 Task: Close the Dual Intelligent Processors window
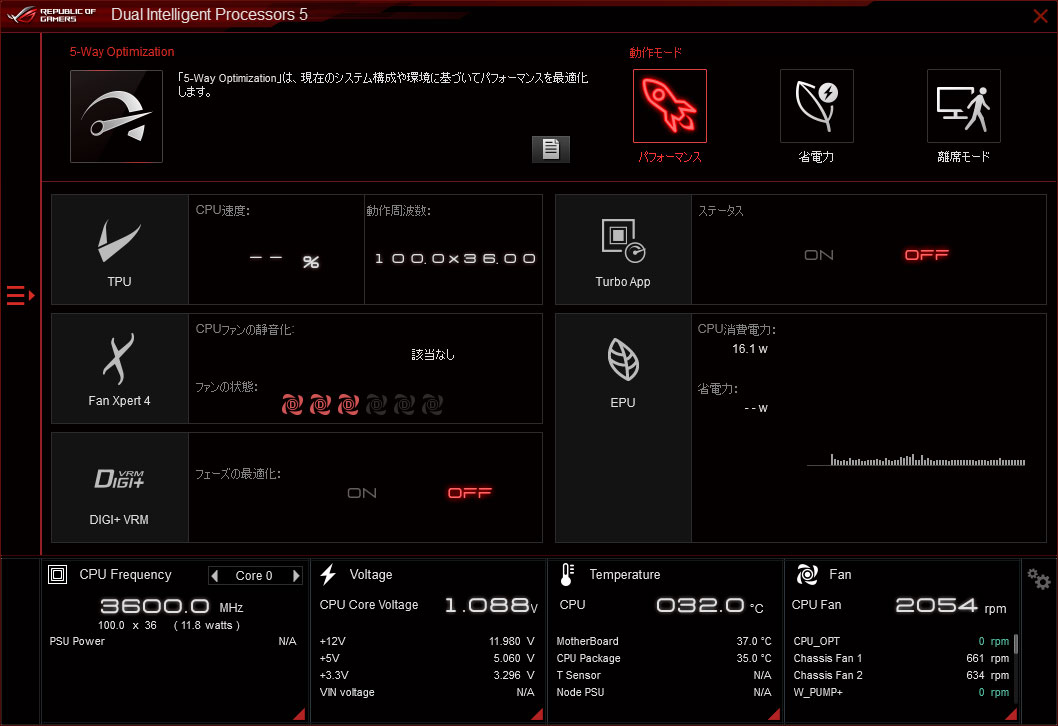pyautogui.click(x=1040, y=16)
